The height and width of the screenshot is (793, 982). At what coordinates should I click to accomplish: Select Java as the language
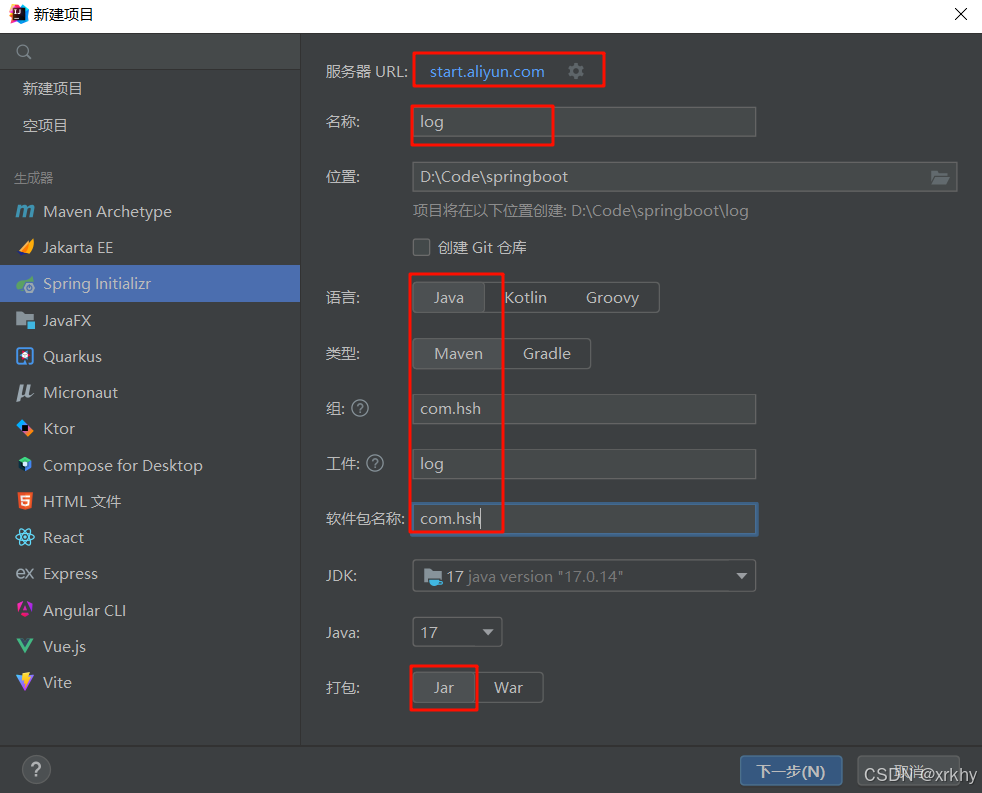(448, 298)
